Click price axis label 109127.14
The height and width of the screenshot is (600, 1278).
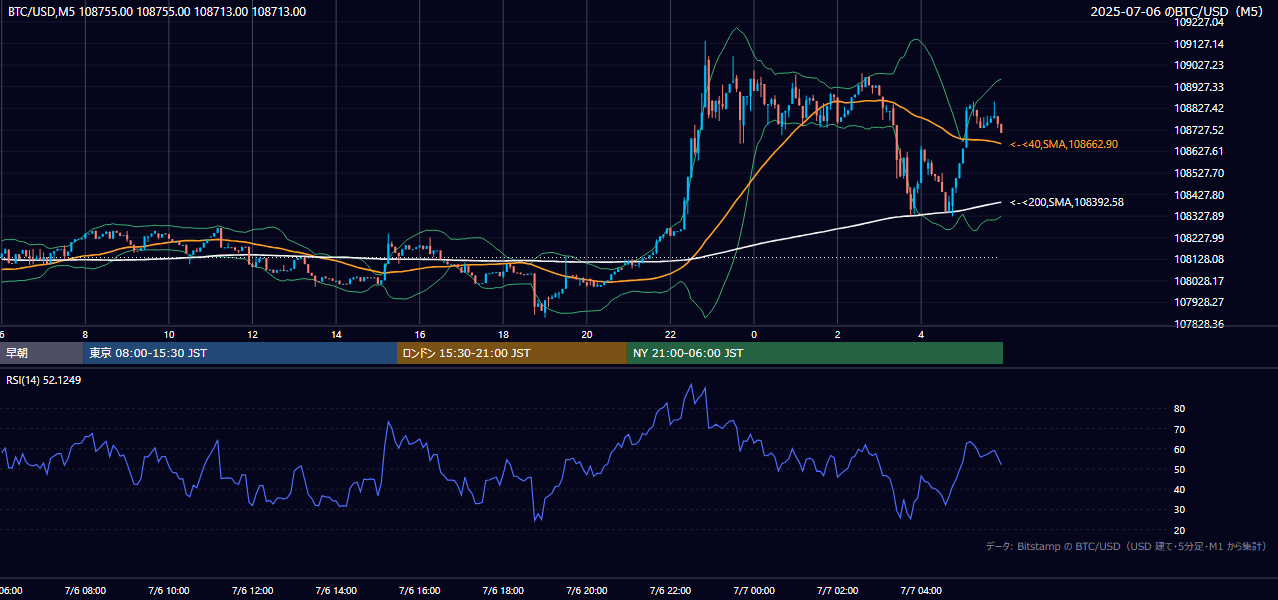coord(1199,44)
